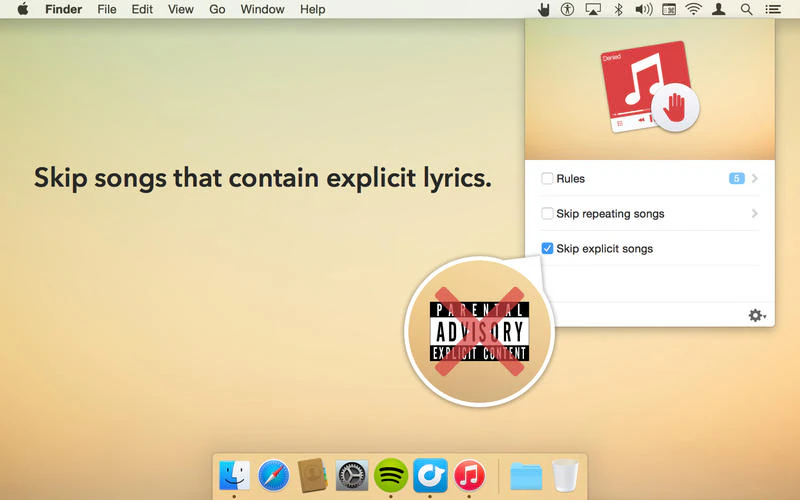Open Notification Center list icon
800x500 pixels.
(773, 9)
